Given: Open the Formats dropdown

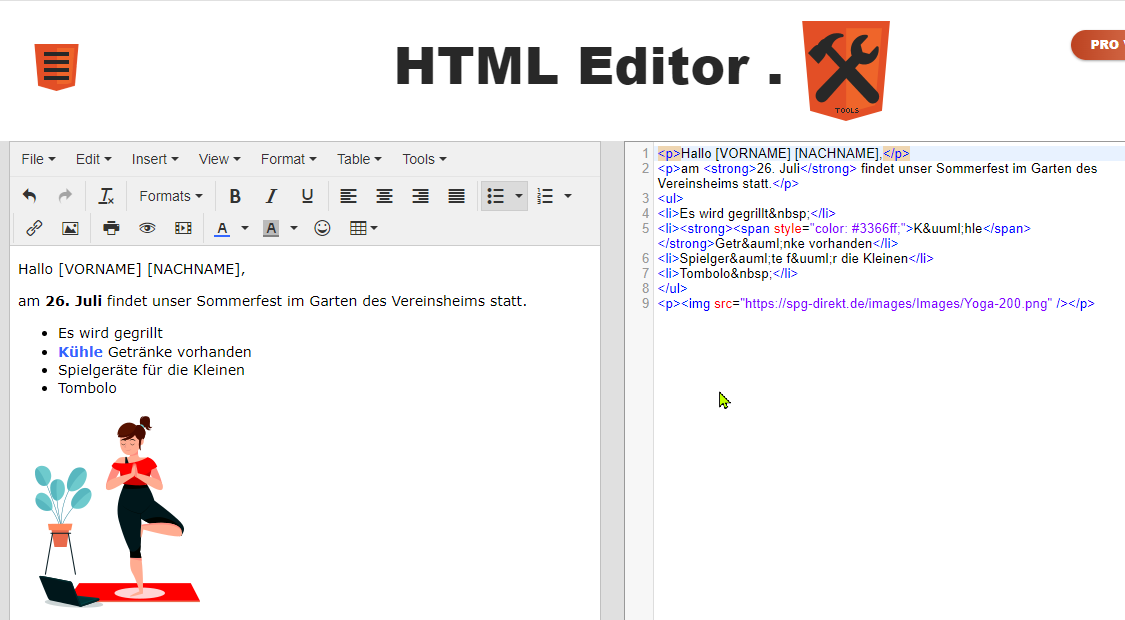Looking at the screenshot, I should point(171,196).
